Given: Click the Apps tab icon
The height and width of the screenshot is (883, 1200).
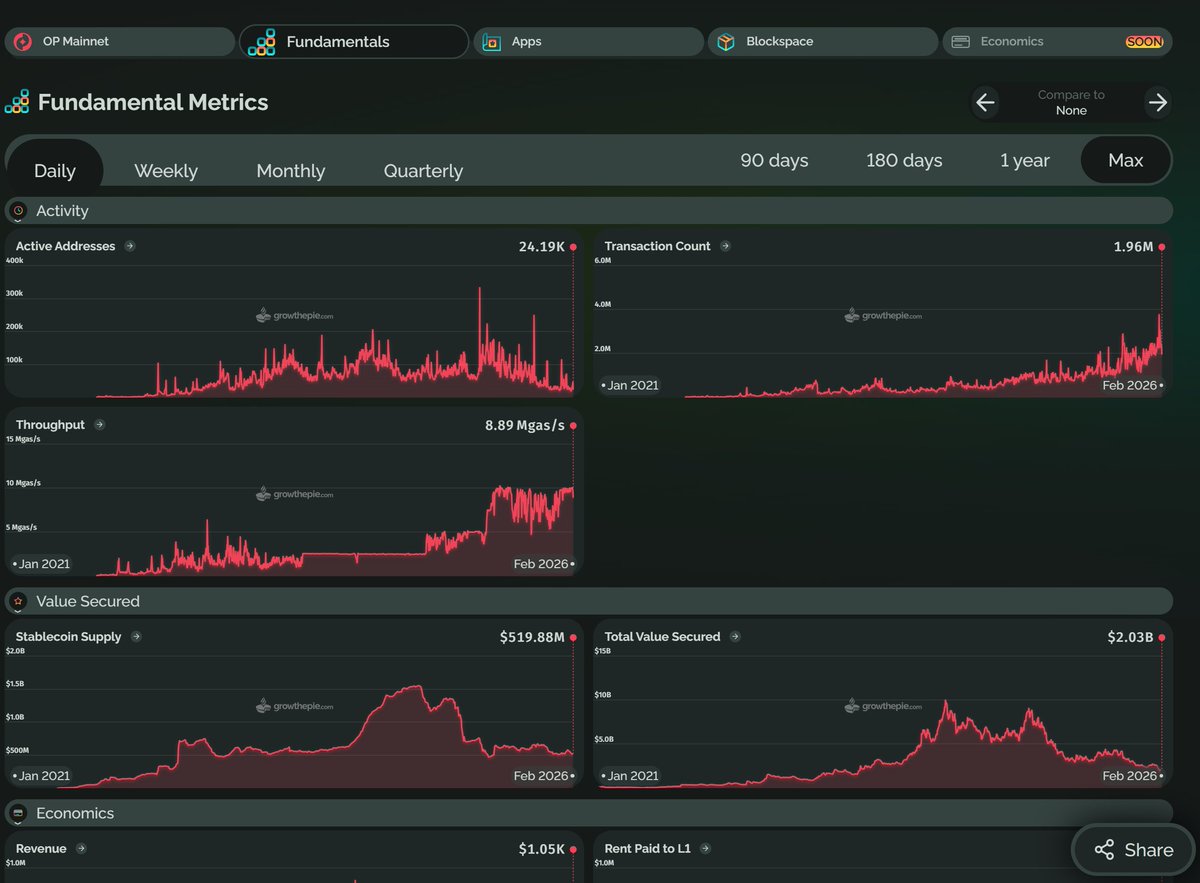Looking at the screenshot, I should pos(491,42).
